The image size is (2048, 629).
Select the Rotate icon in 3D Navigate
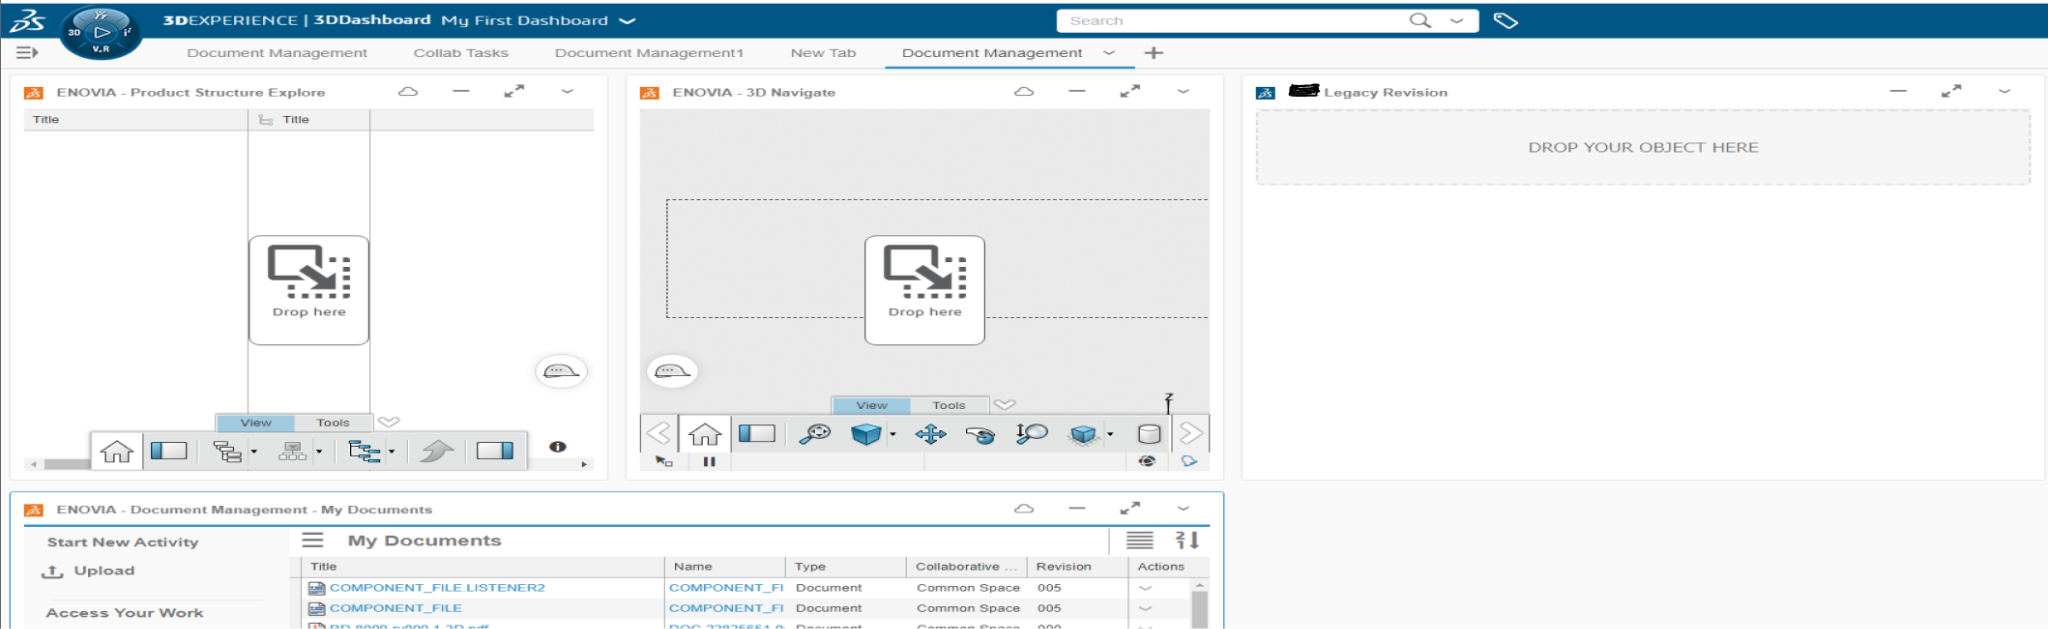click(981, 434)
